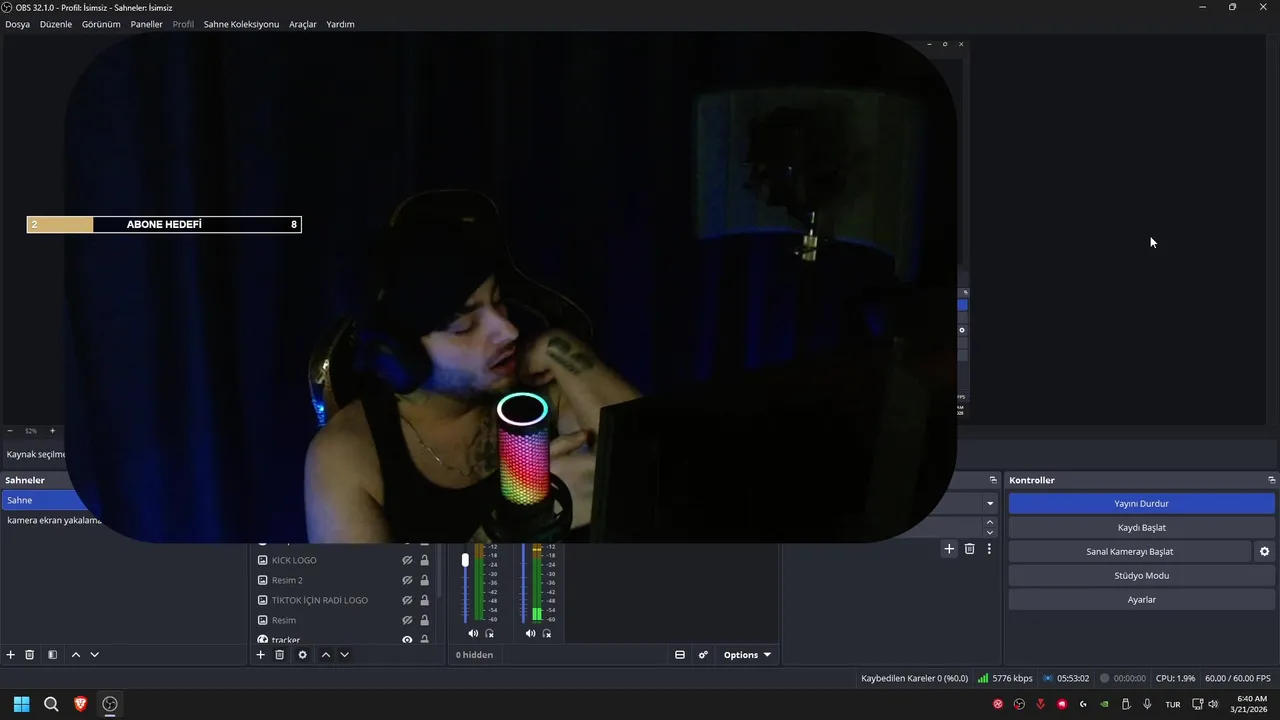Image resolution: width=1280 pixels, height=720 pixels.
Task: Unlock the Resim source
Action: point(424,620)
